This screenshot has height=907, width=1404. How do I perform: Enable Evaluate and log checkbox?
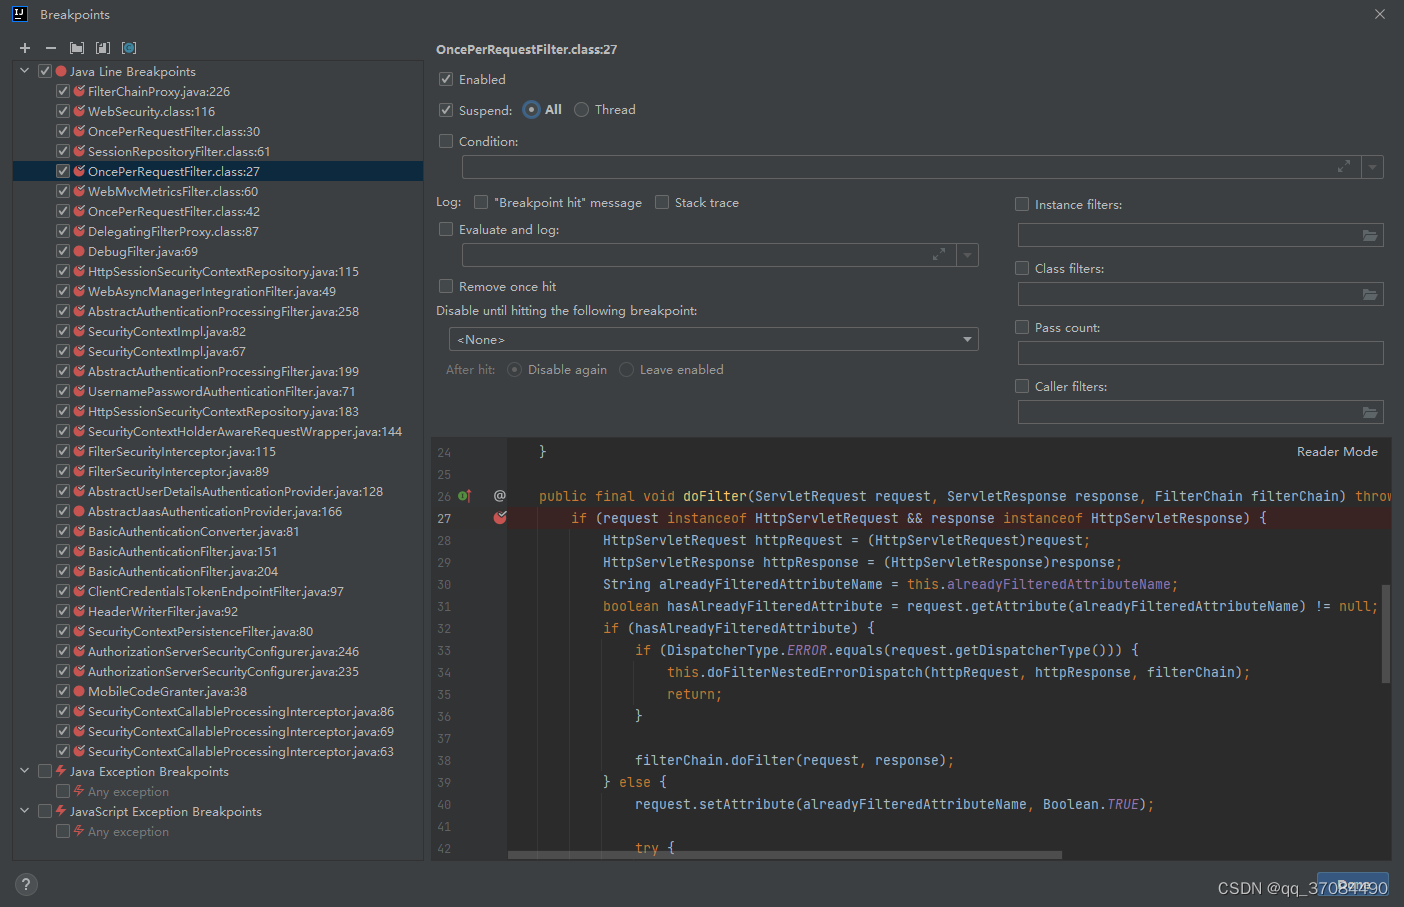point(446,229)
